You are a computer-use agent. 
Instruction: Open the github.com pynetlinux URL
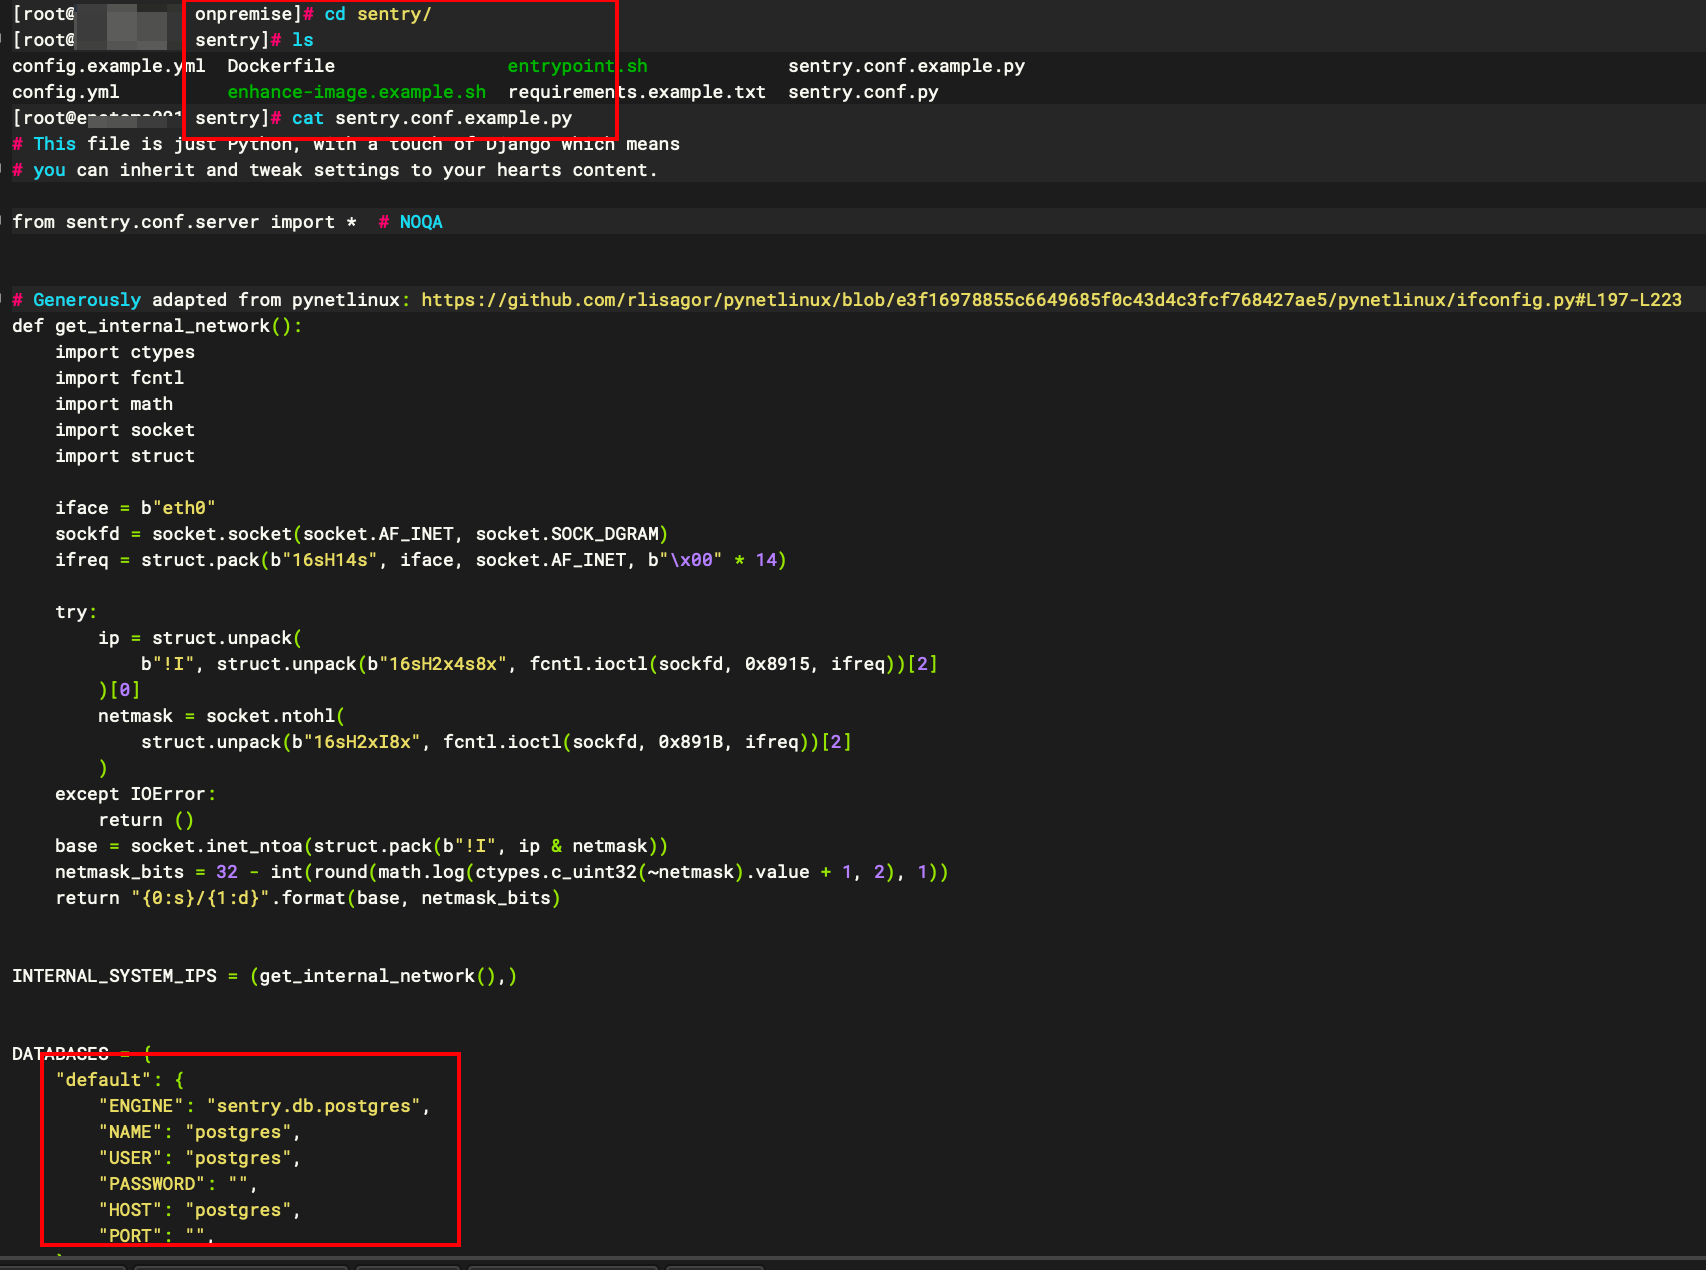(1051, 300)
